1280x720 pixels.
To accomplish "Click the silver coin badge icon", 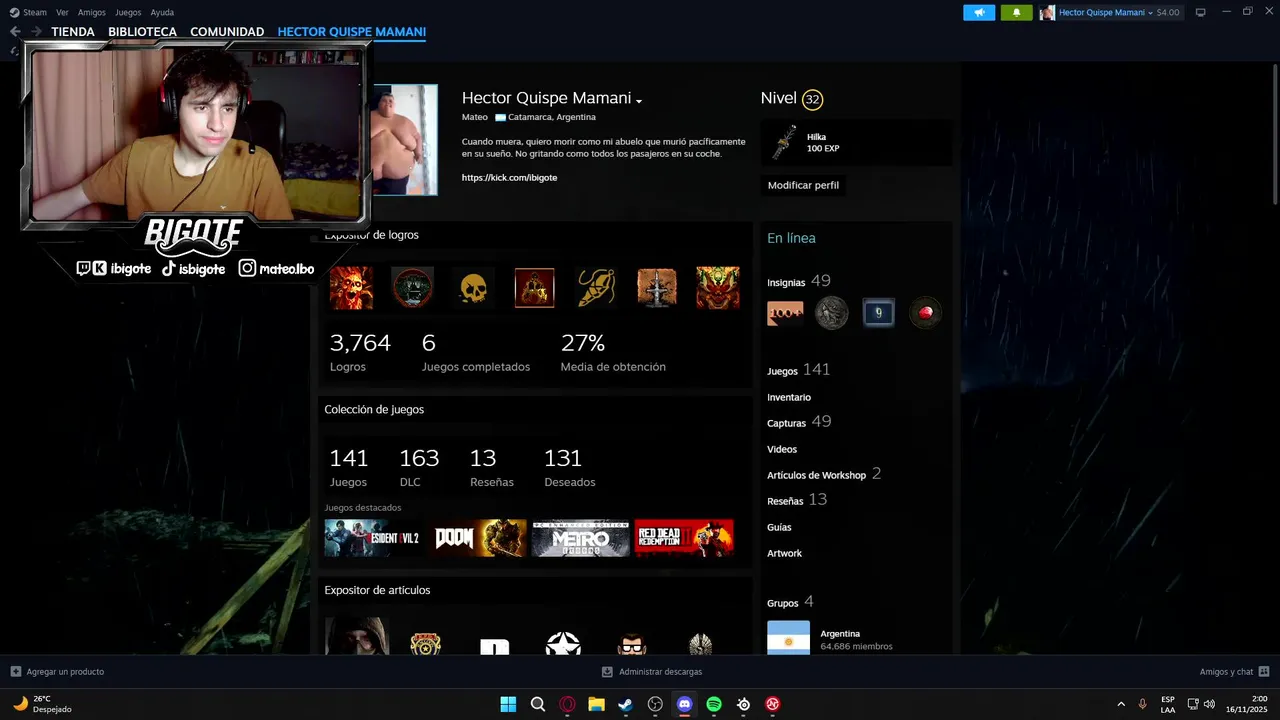I will pos(831,313).
